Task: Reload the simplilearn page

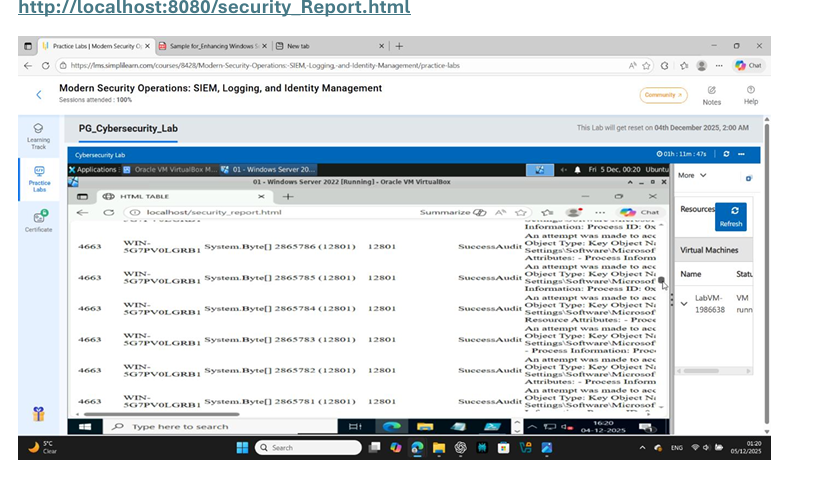Action: [x=46, y=65]
